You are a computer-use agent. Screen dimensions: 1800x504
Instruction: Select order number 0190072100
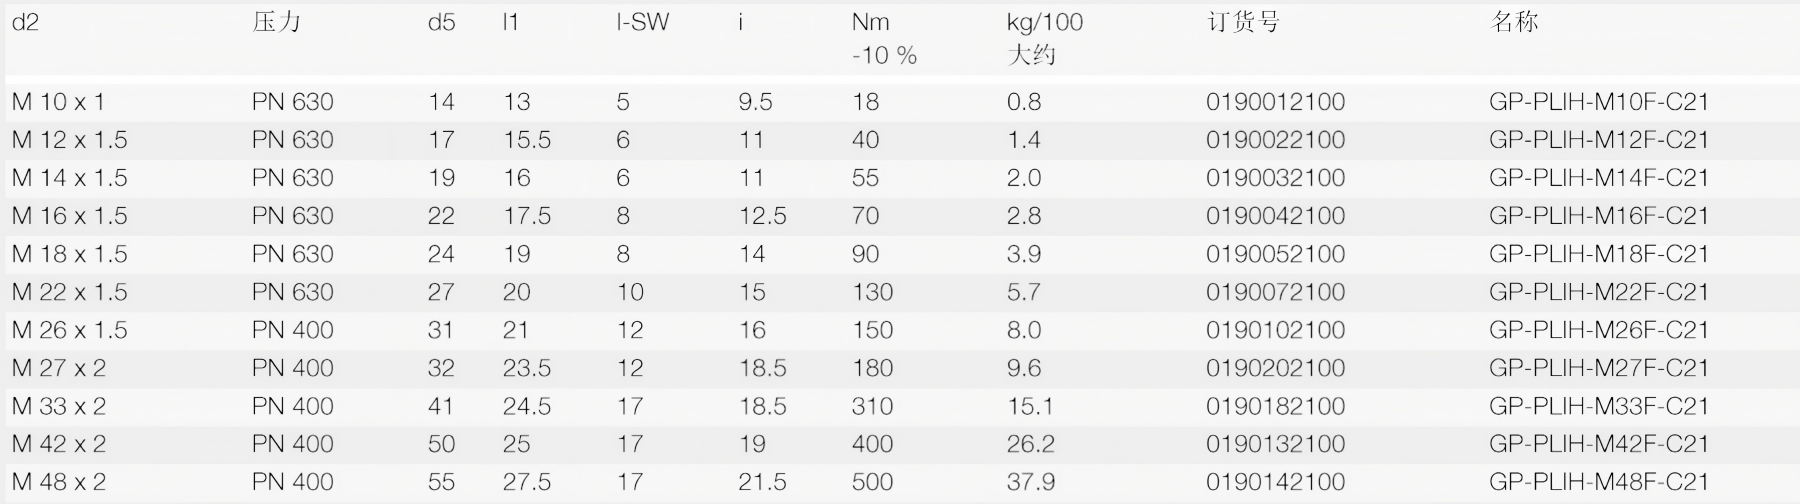1275,292
